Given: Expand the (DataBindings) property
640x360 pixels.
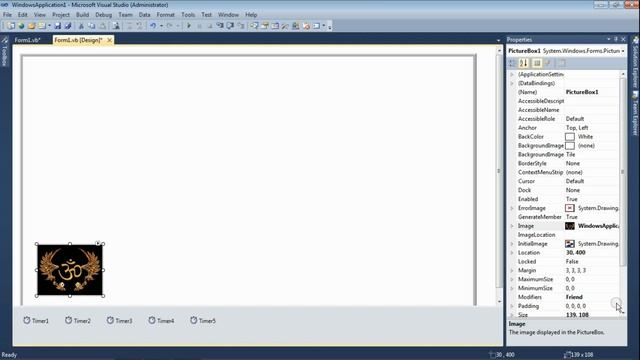Looking at the screenshot, I should click(x=512, y=83).
